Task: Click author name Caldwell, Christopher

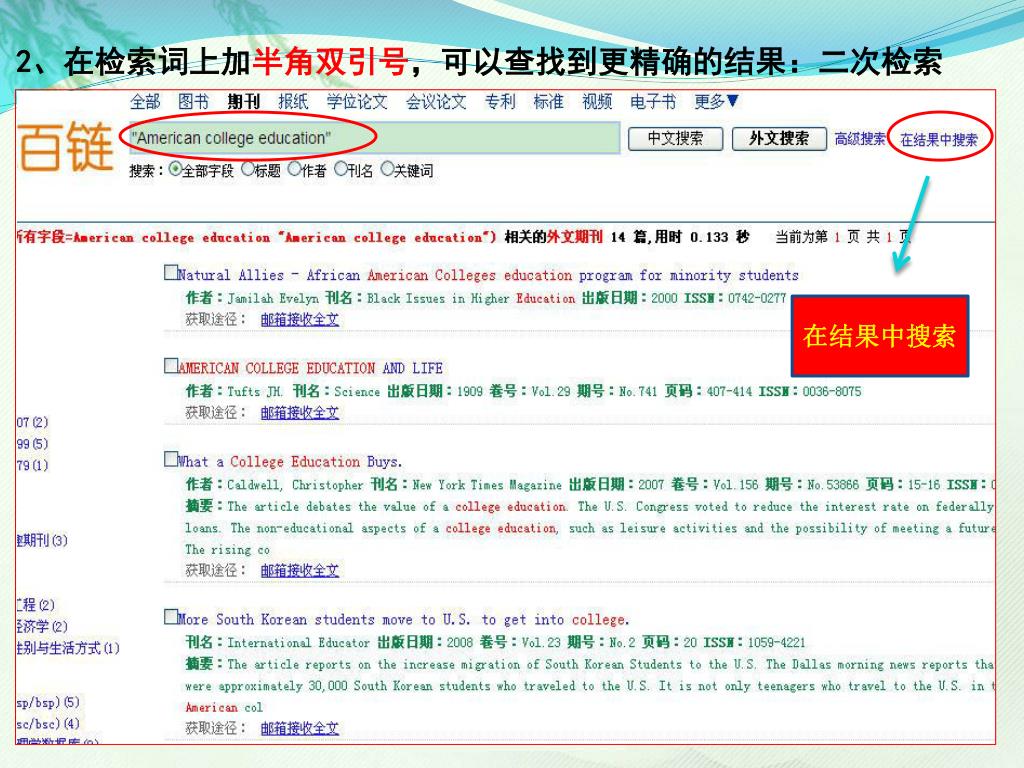Action: pyautogui.click(x=295, y=485)
